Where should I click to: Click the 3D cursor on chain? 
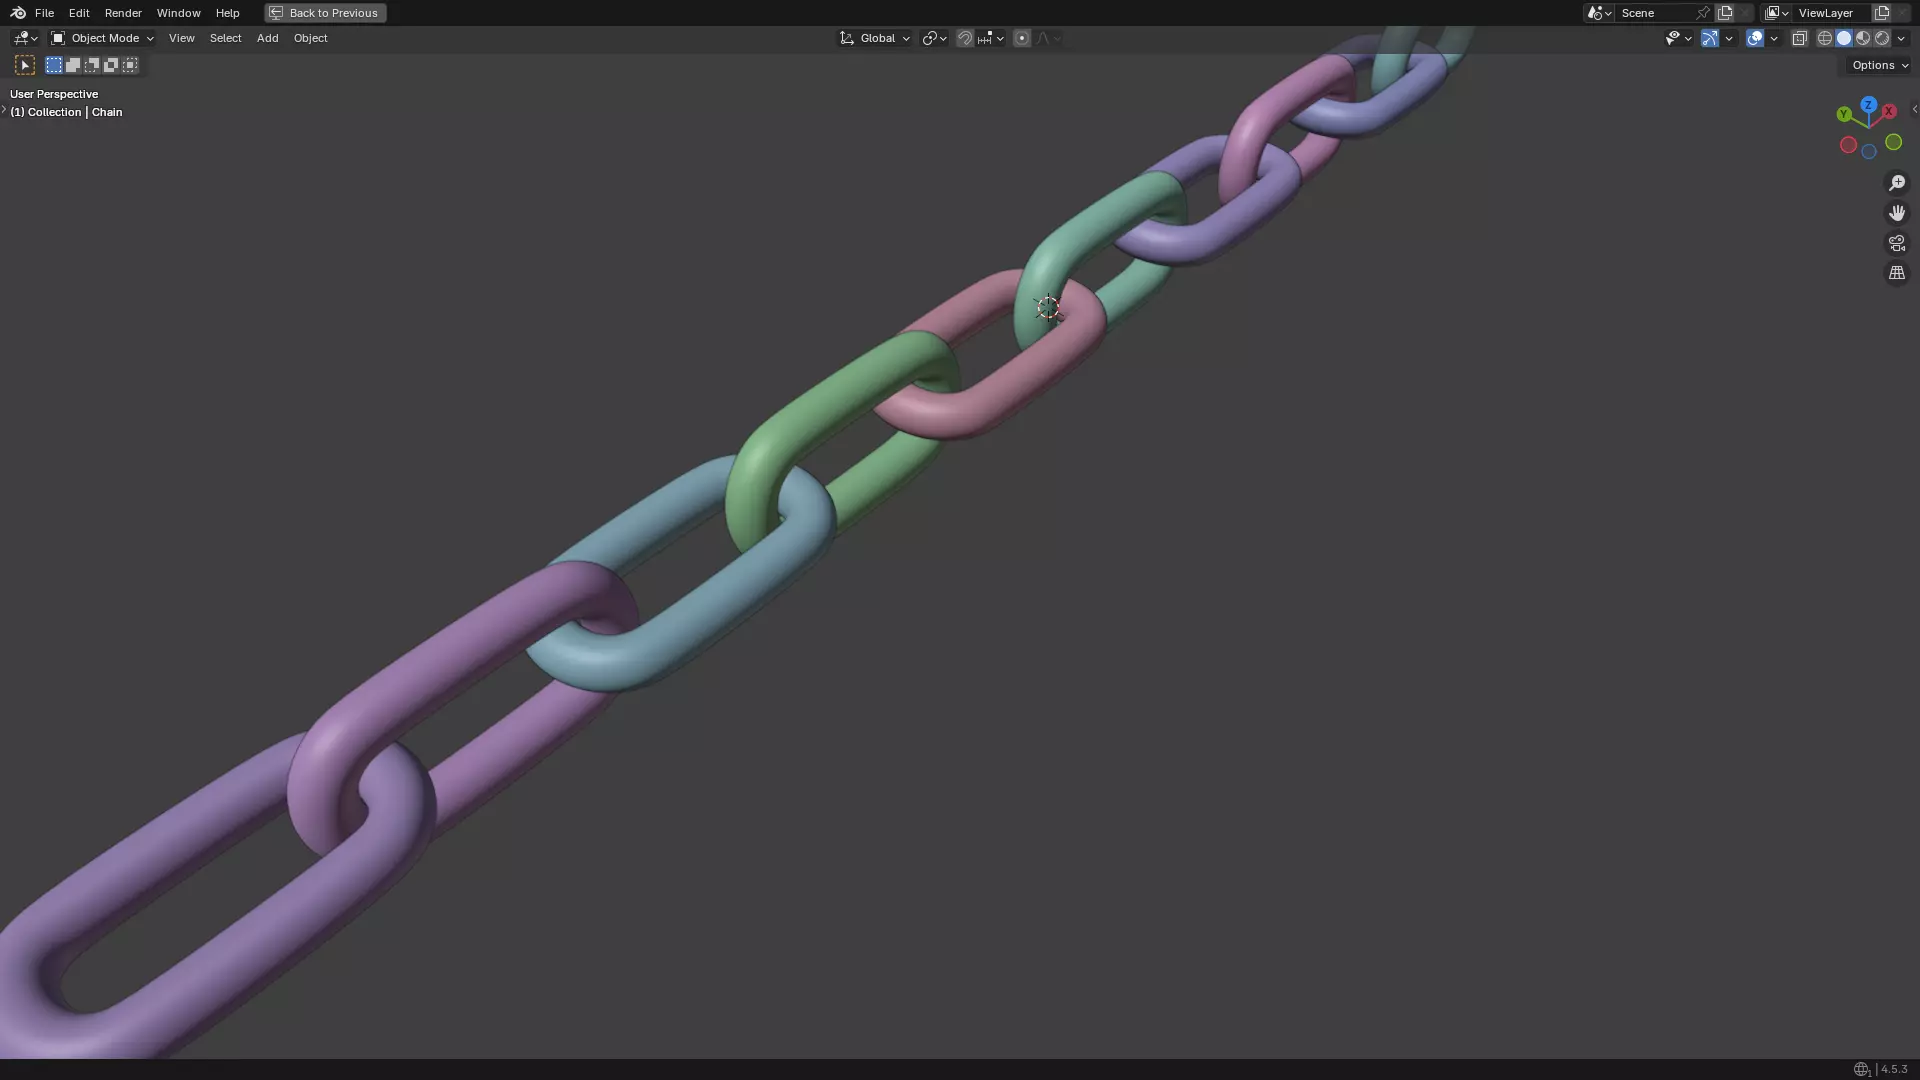point(1048,307)
